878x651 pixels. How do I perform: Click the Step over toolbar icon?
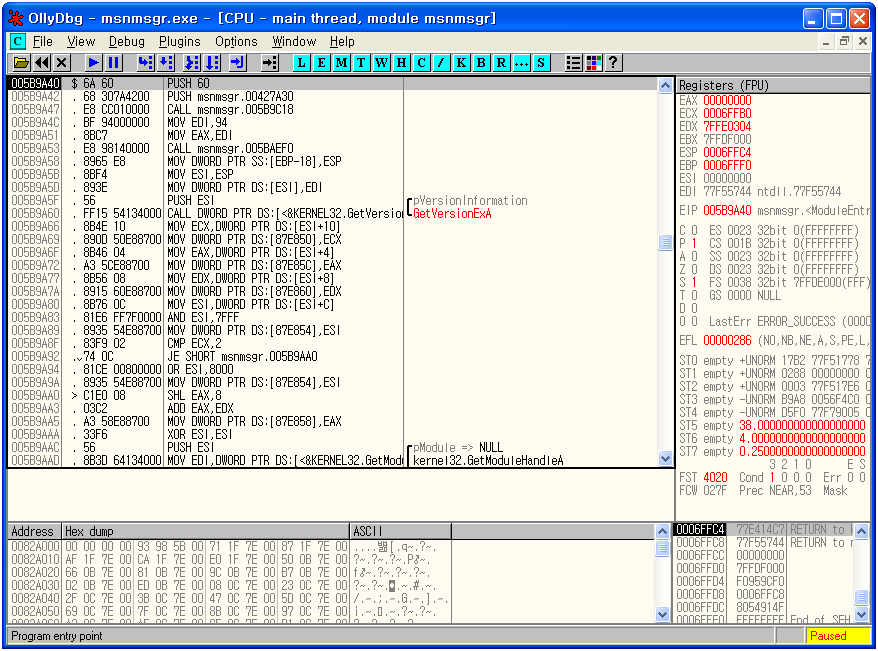click(166, 63)
